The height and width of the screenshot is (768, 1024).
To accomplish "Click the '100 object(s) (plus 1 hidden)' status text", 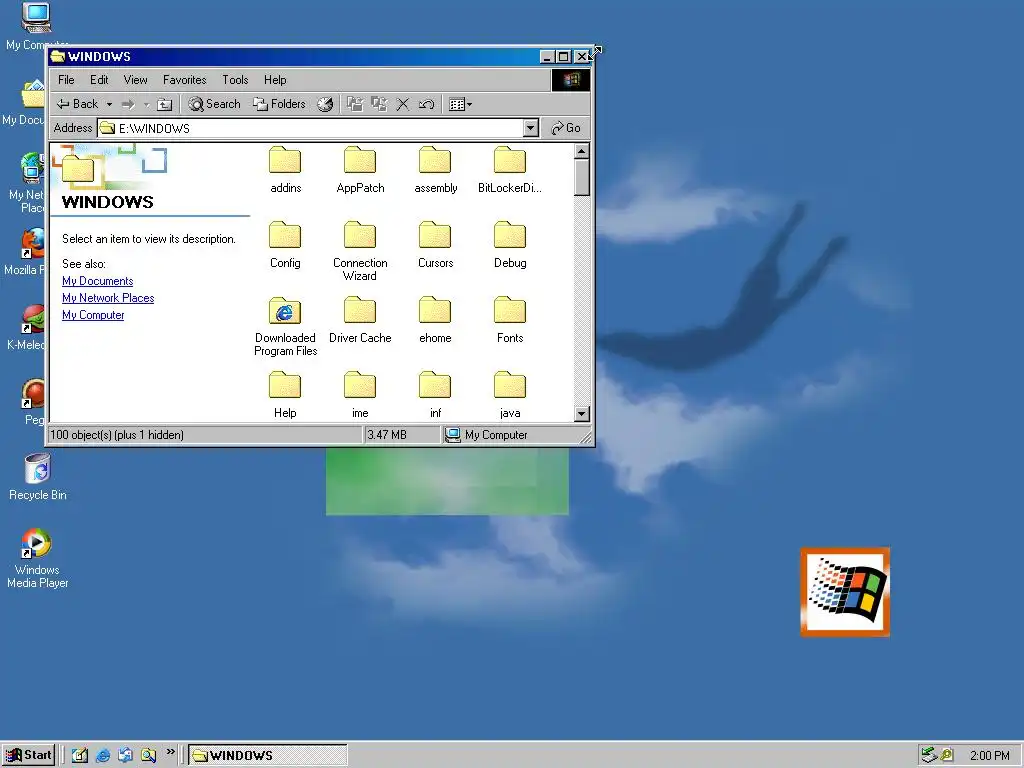I will (117, 435).
